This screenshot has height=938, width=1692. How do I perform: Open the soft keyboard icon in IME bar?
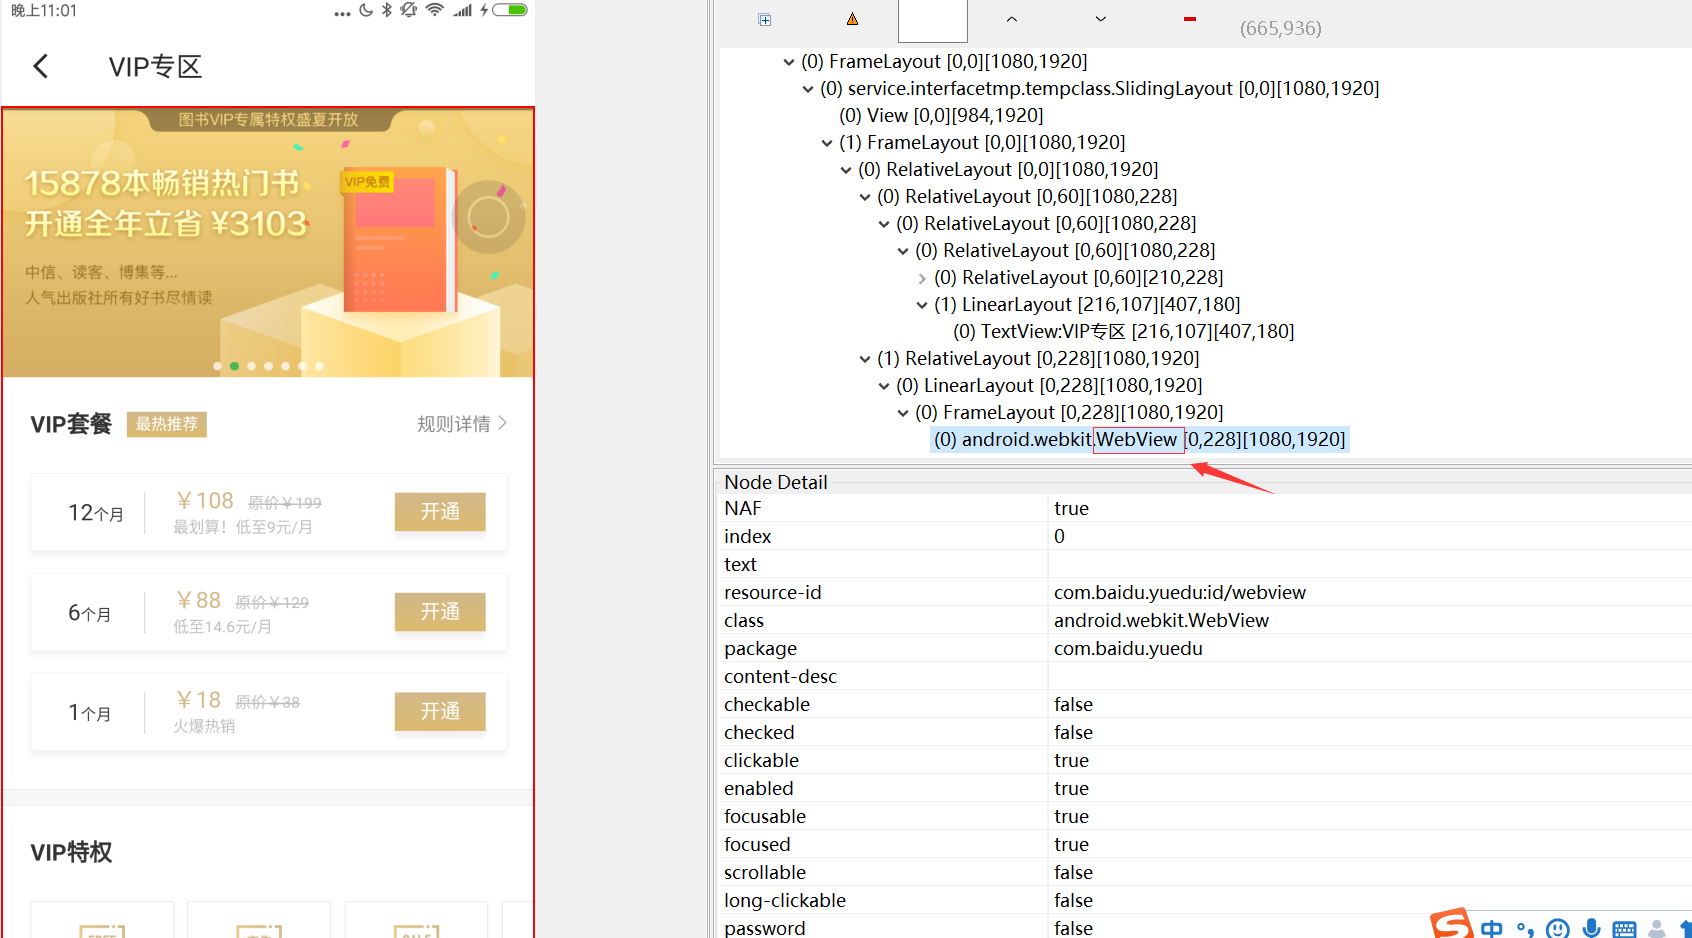click(1625, 930)
